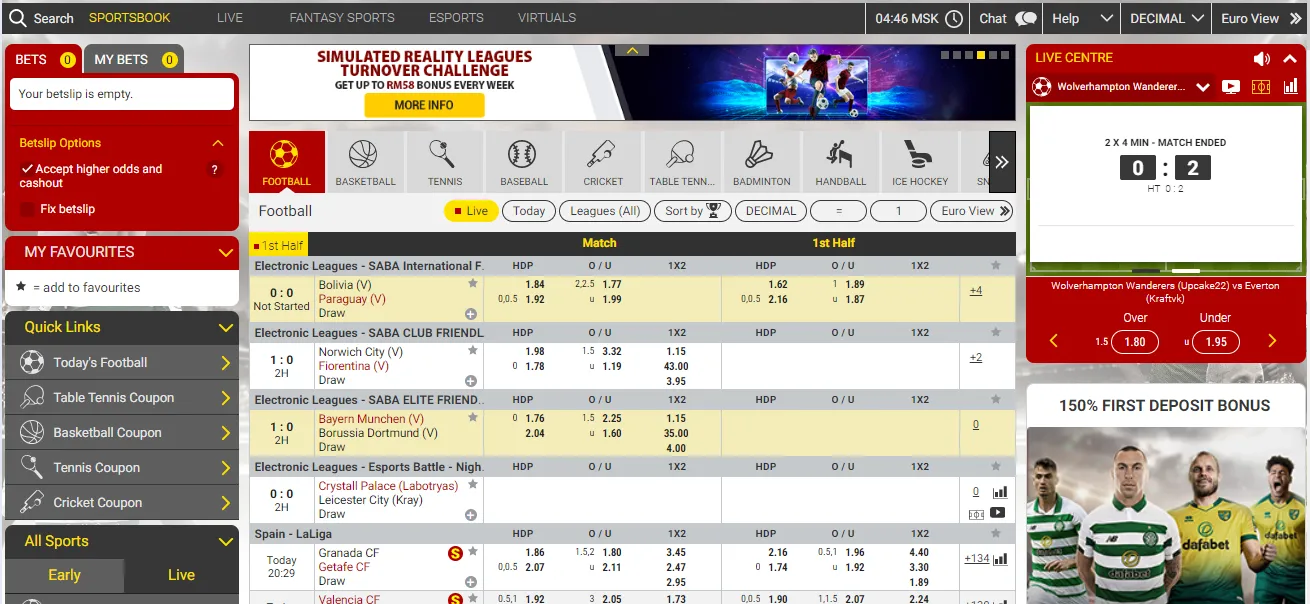
Task: Show more sports with double-arrow button
Action: tap(1002, 162)
